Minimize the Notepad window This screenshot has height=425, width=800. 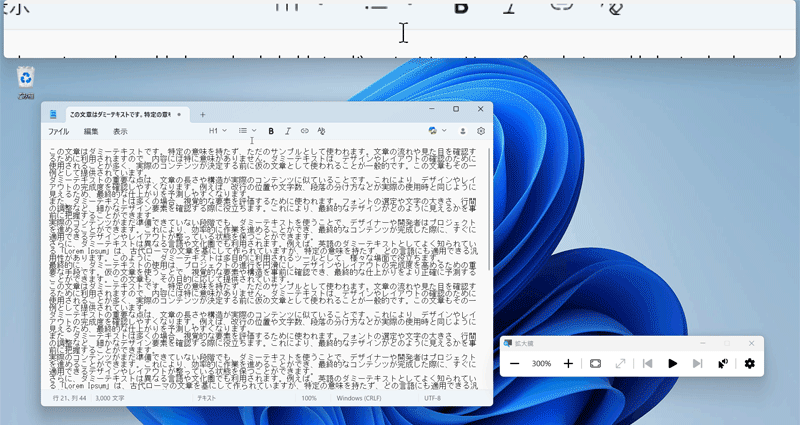point(432,109)
